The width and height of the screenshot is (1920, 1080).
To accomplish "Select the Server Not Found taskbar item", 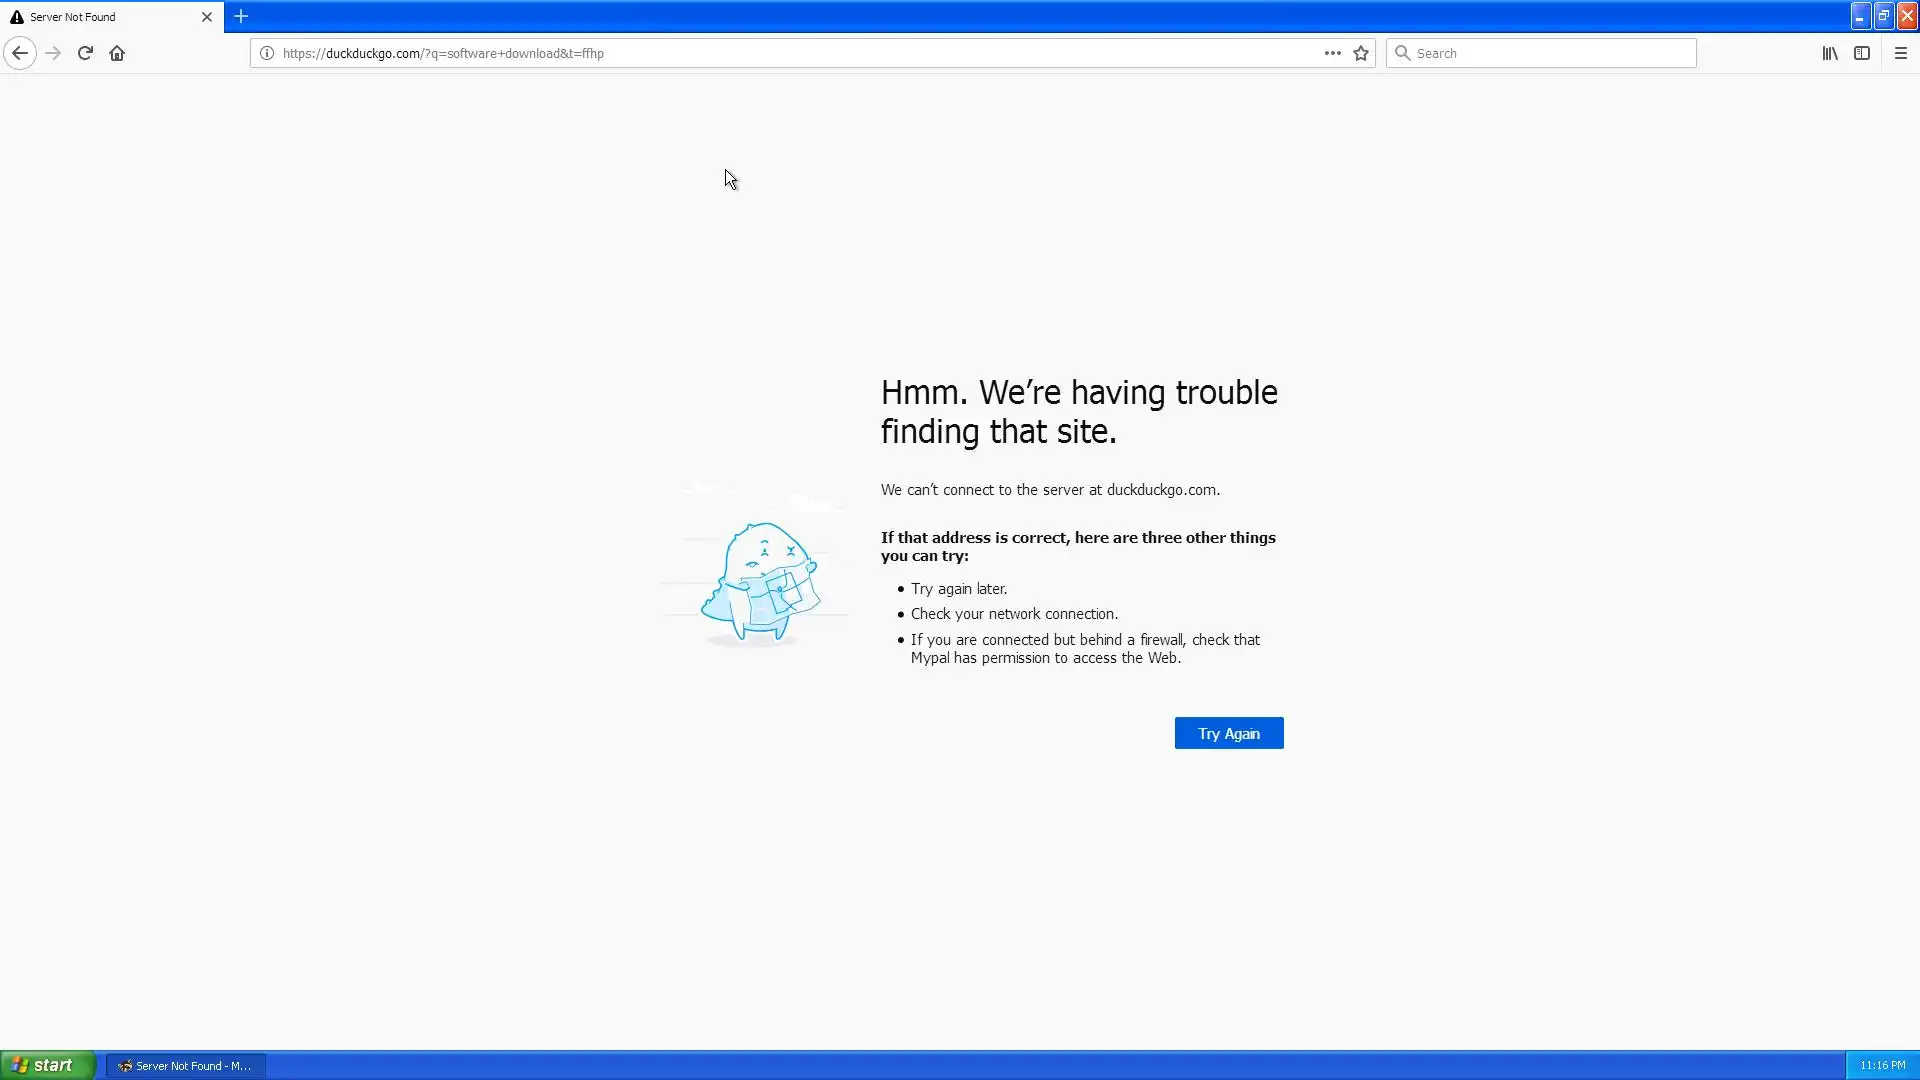I will (186, 1066).
